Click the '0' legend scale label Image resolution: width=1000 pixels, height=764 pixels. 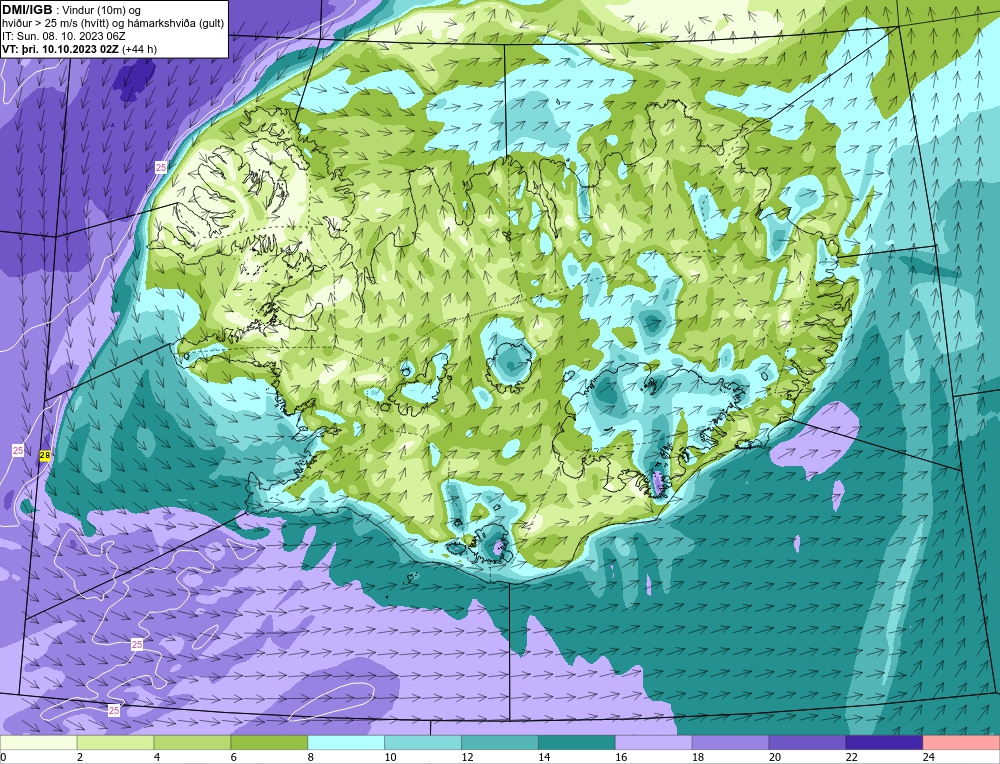4,757
